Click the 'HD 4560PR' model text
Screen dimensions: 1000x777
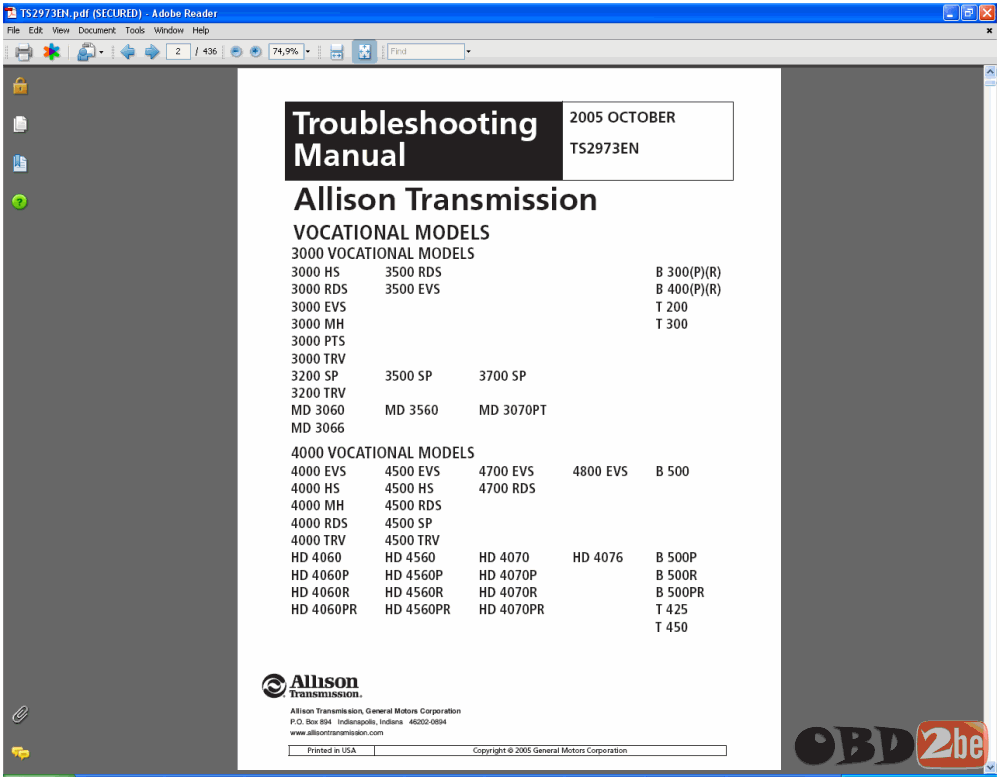coord(417,609)
